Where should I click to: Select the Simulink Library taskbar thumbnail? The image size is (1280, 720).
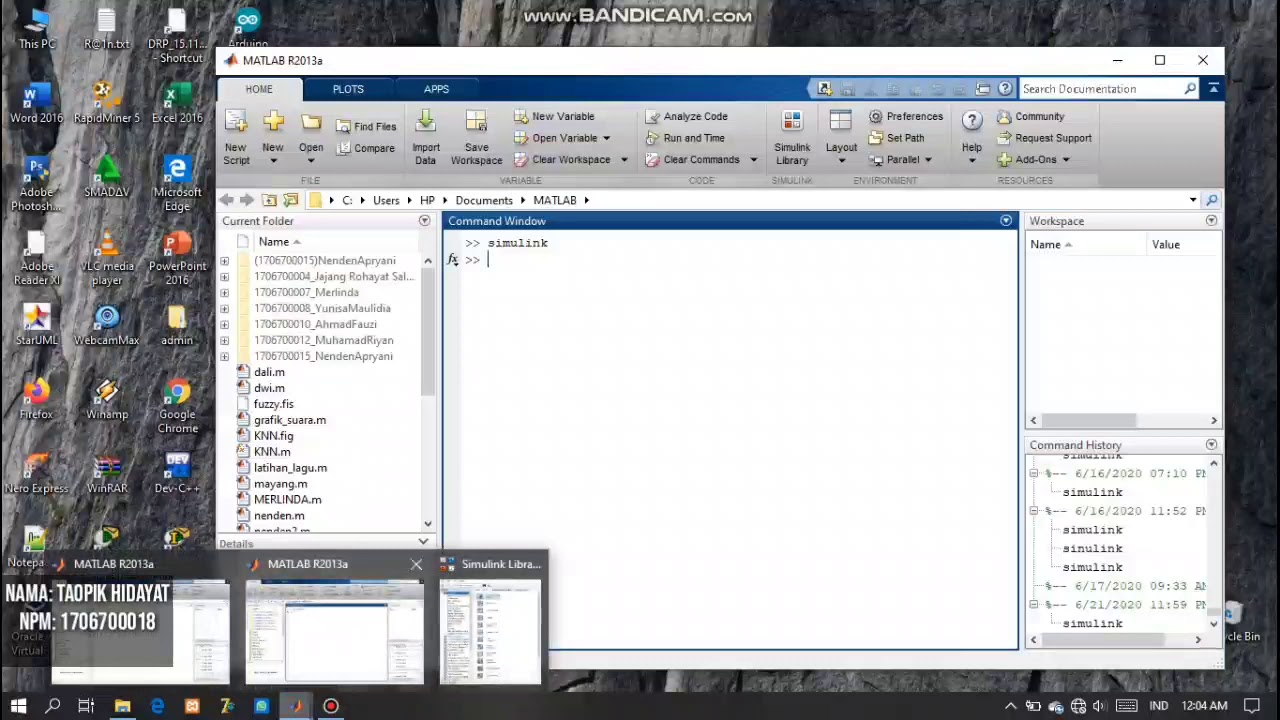490,634
